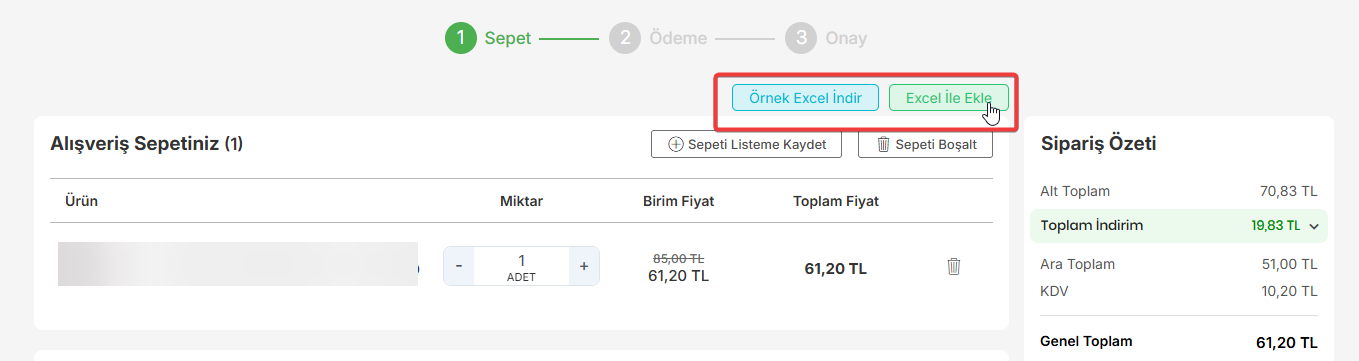
Task: Click the 19,83 TL discount amount
Action: (x=1275, y=226)
